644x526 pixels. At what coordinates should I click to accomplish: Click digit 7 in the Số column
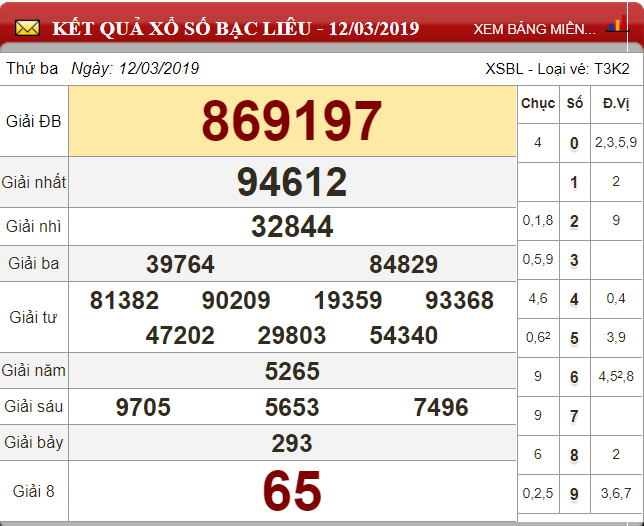(x=575, y=416)
